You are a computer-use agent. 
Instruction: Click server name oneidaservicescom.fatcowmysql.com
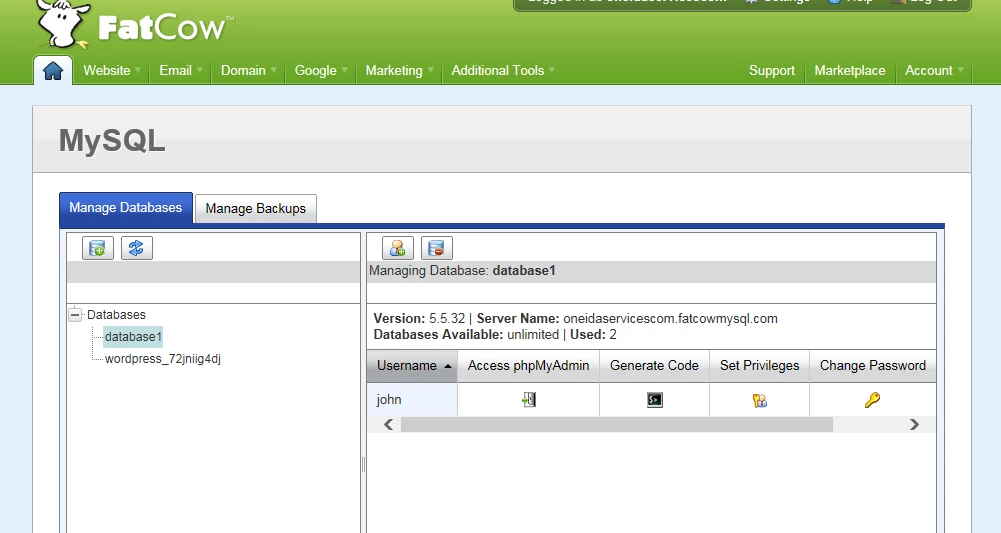[x=670, y=319]
